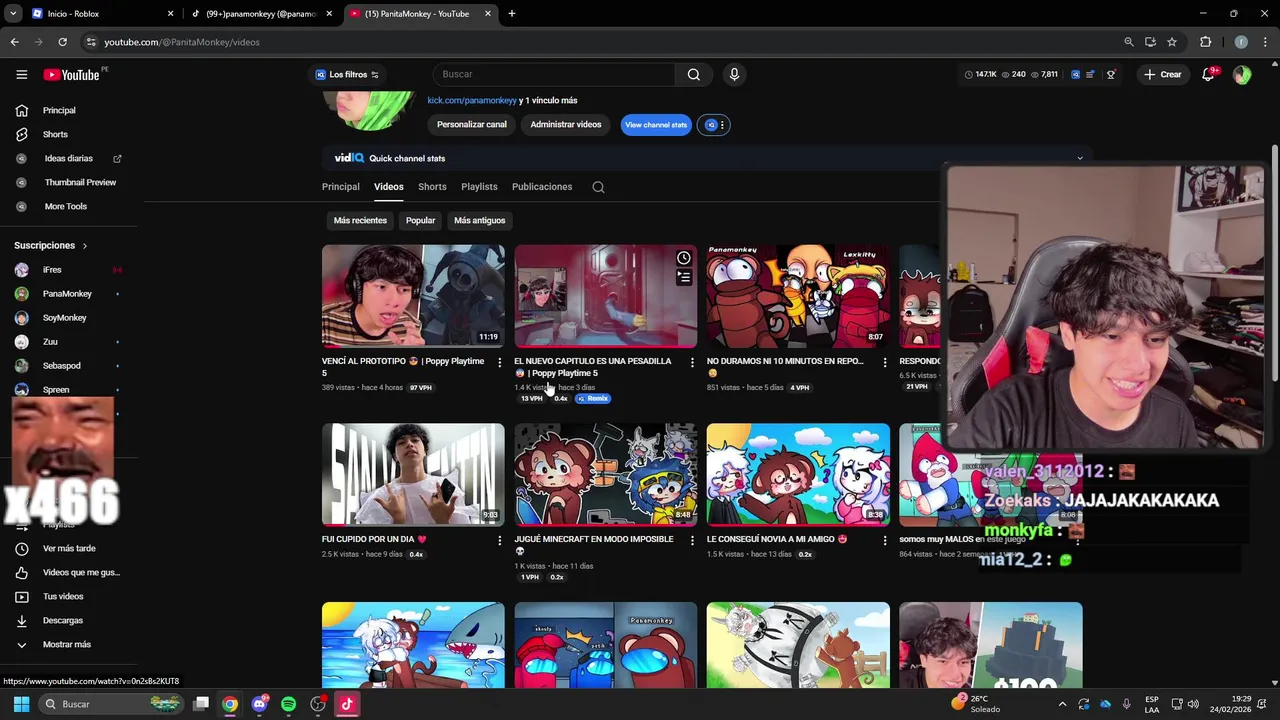Viewport: 1280px width, 720px height.
Task: Click Remix badge under EL NUEVO CAPITULO
Action: pyautogui.click(x=593, y=399)
